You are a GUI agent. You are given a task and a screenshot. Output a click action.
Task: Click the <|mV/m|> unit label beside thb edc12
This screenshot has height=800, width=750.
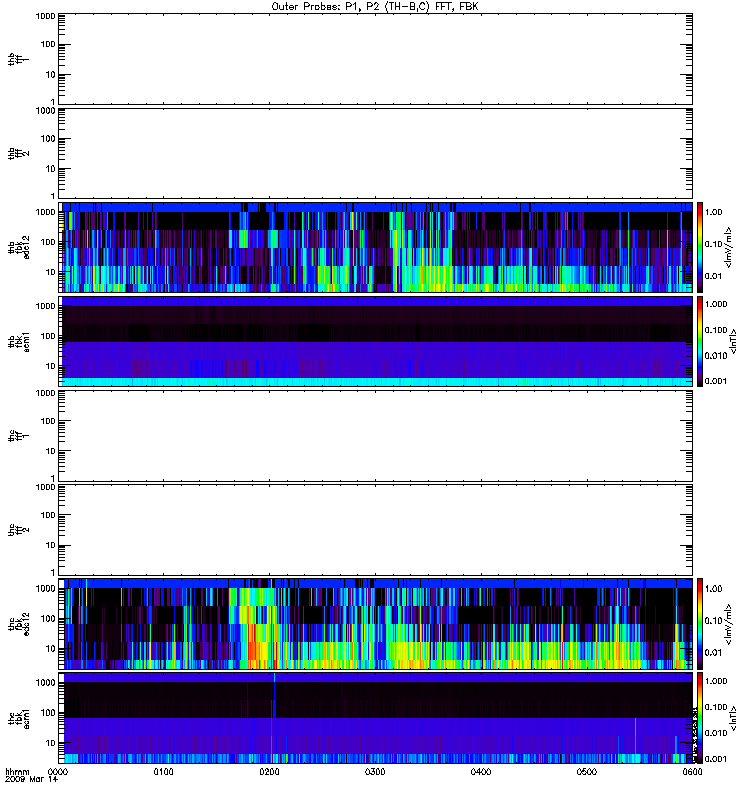click(730, 247)
